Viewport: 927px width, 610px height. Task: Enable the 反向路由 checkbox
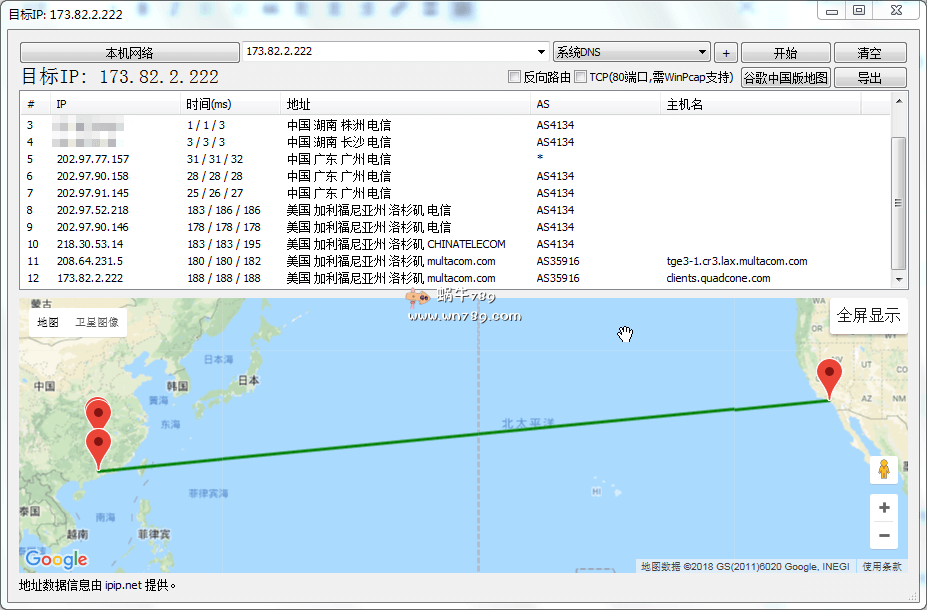(515, 77)
